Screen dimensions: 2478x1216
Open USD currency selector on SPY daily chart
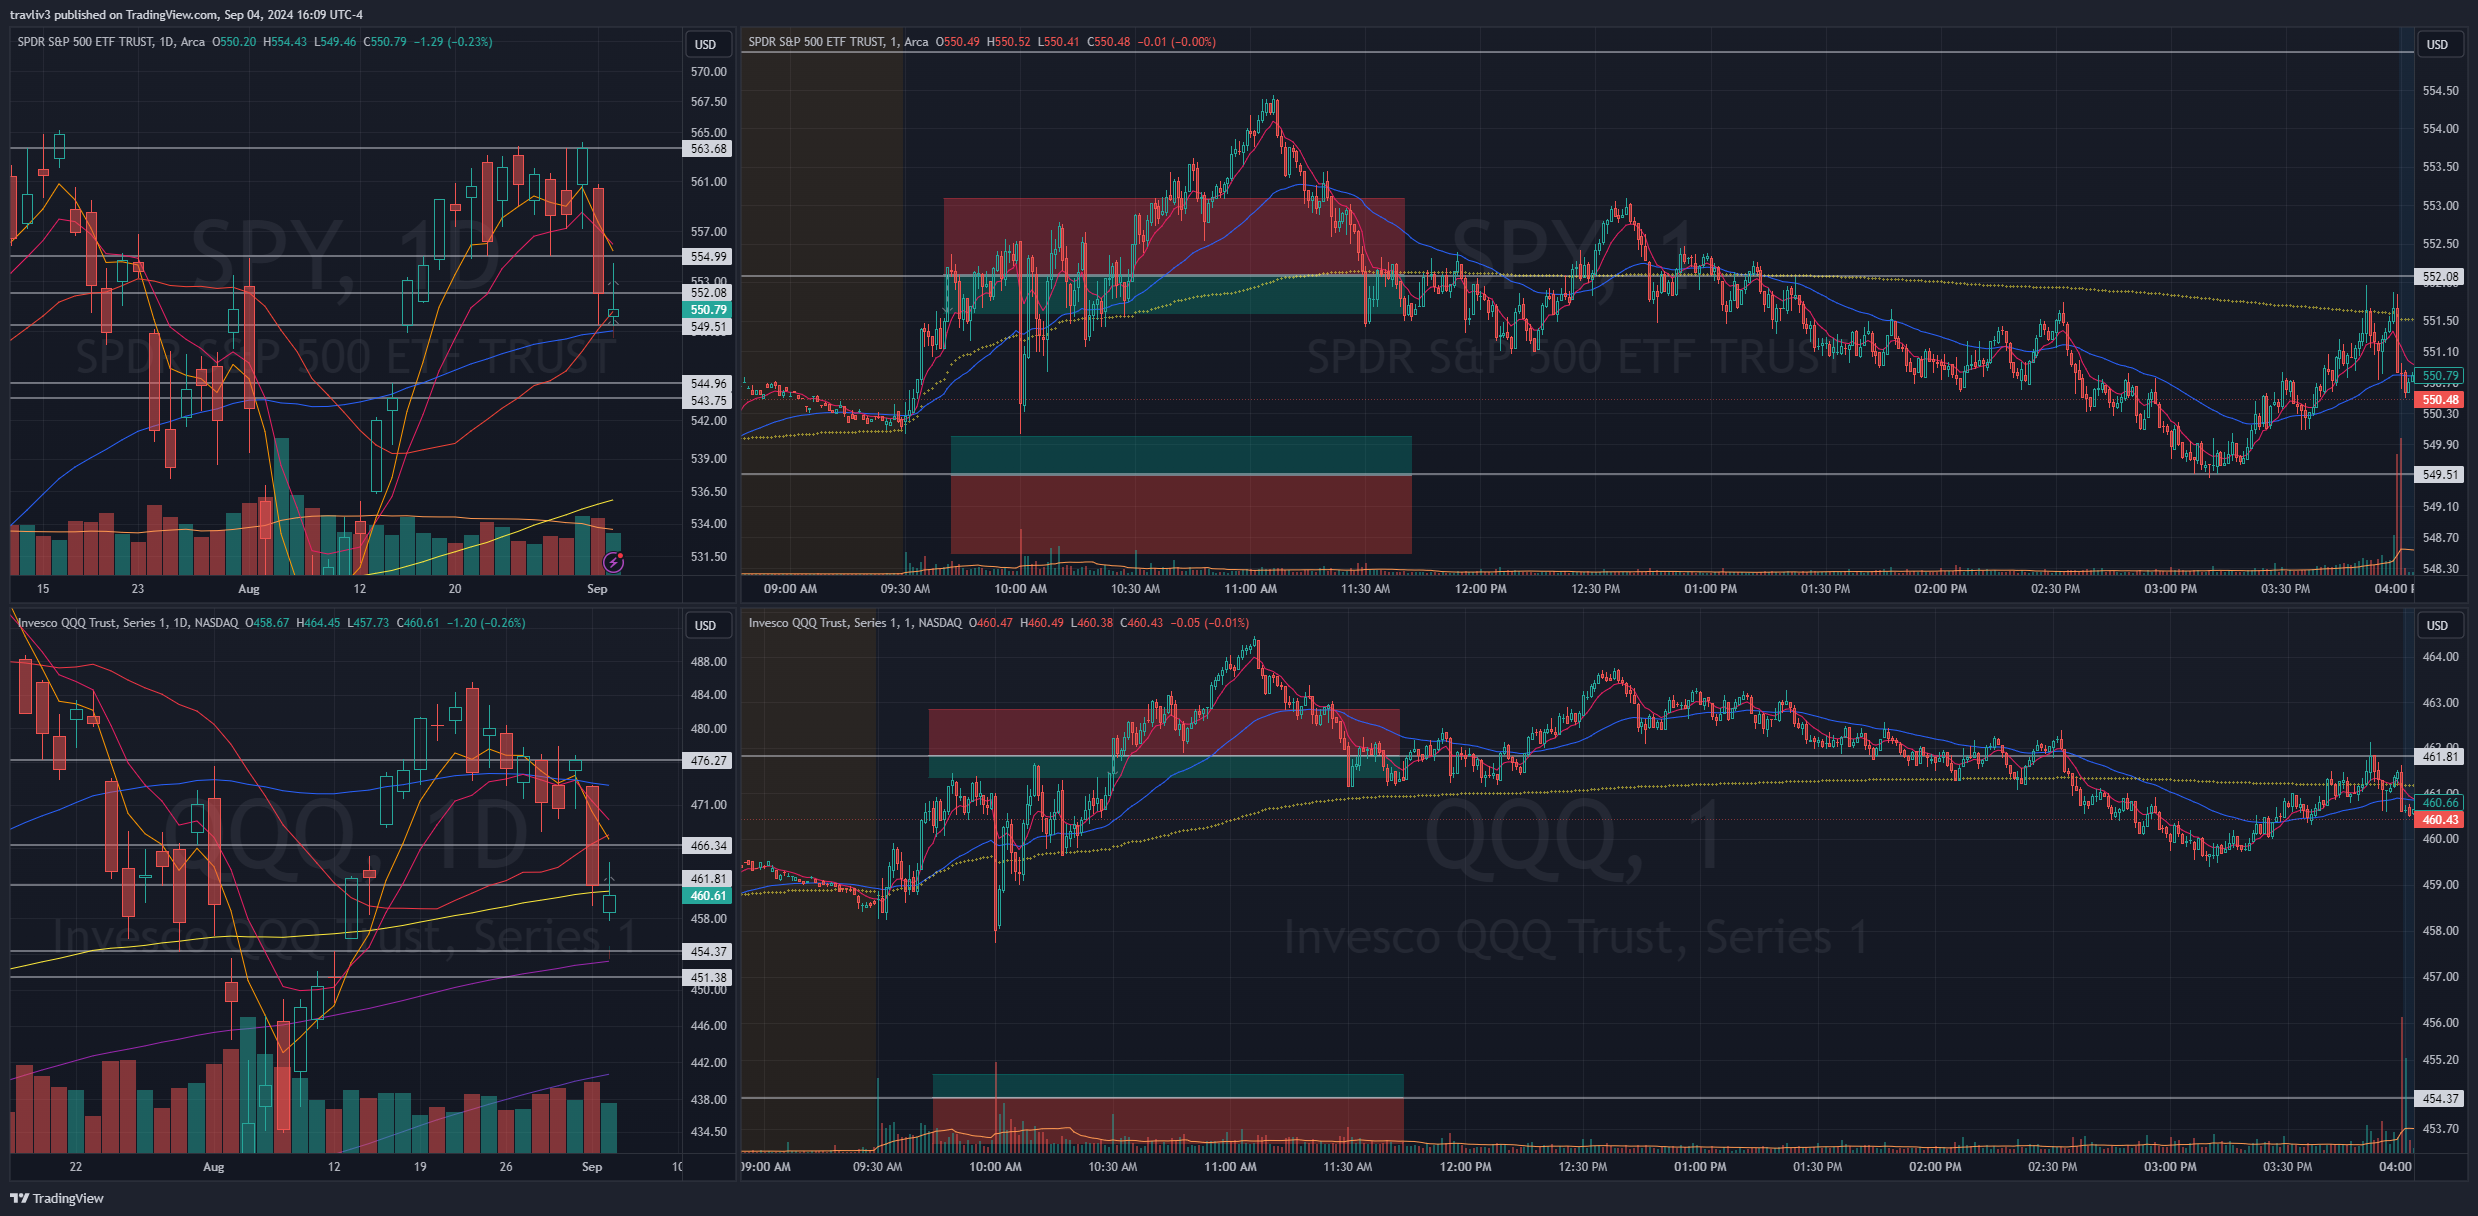click(x=706, y=44)
